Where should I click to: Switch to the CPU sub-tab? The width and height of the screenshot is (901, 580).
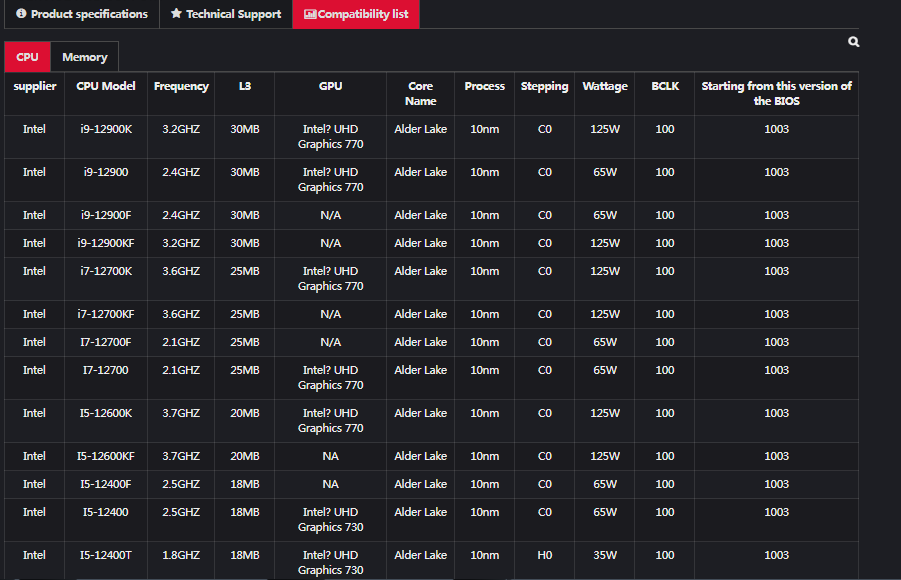27,57
